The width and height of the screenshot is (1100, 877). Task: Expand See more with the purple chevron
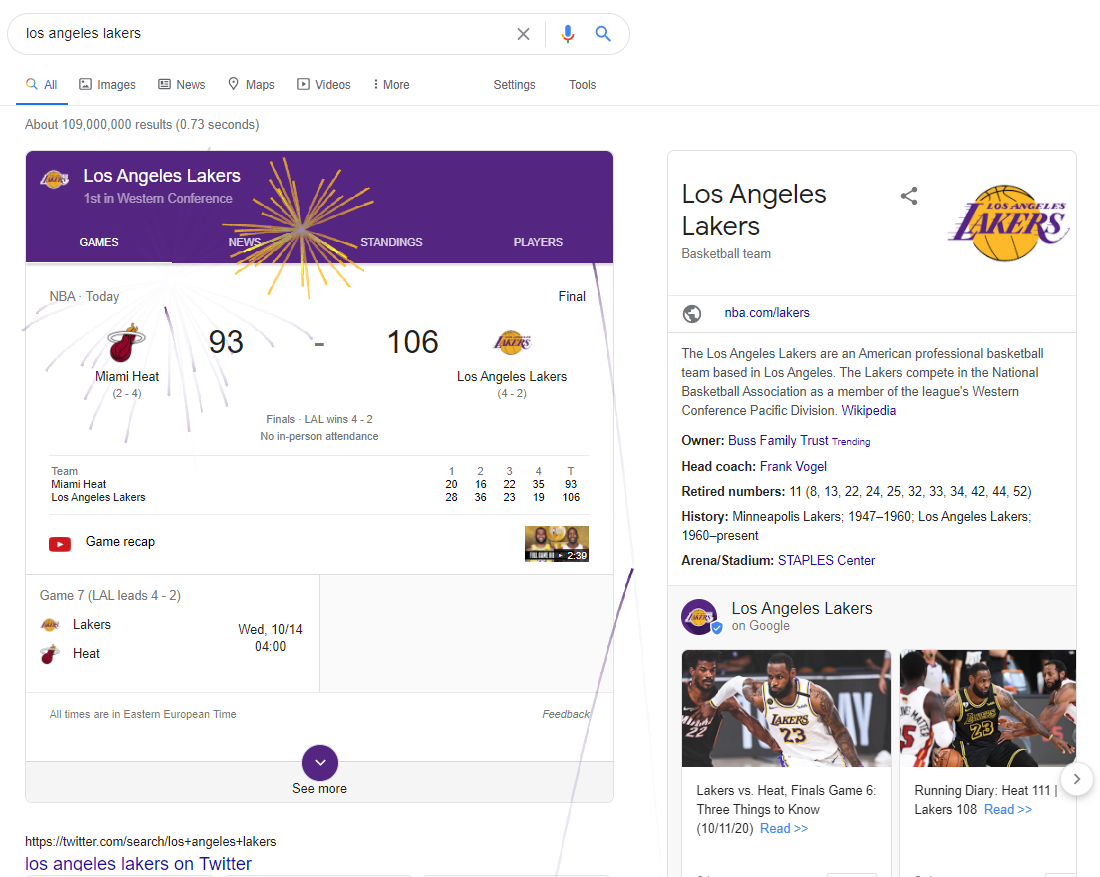[x=320, y=763]
